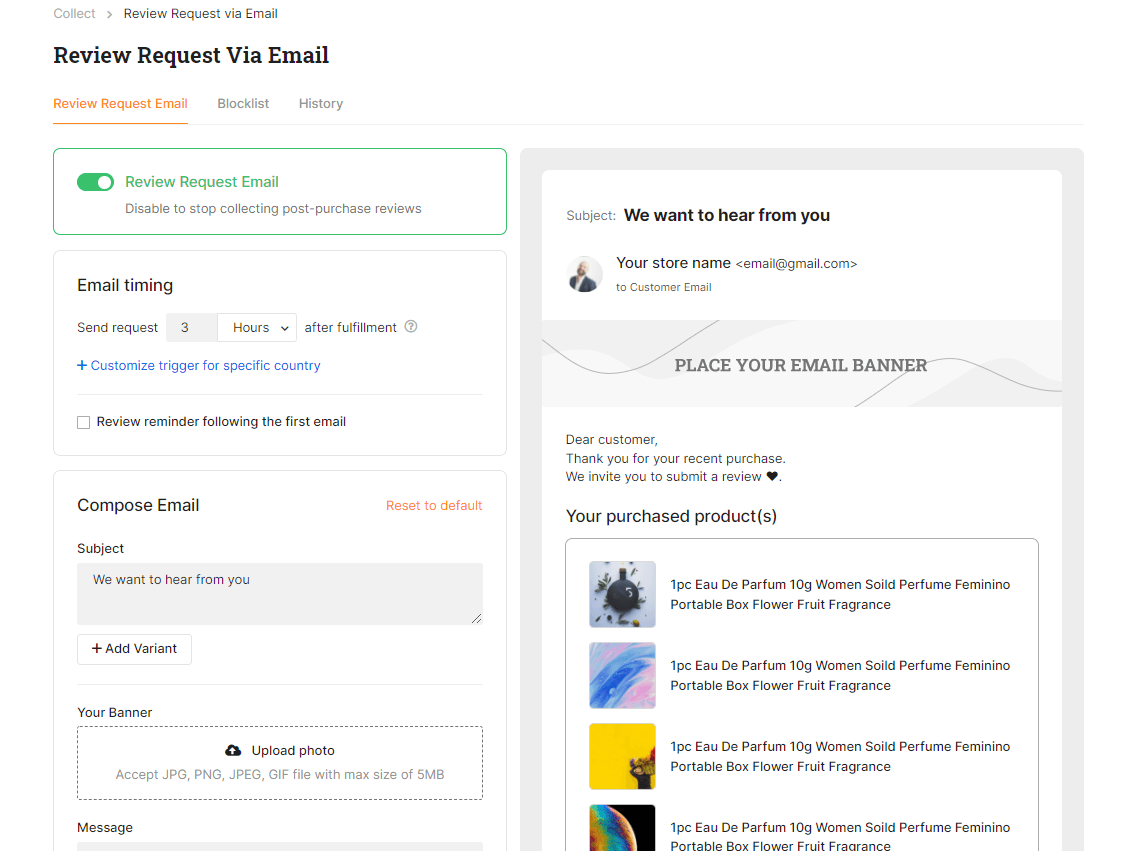Open the Hours time unit dropdown
1122x851 pixels.
[x=256, y=327]
